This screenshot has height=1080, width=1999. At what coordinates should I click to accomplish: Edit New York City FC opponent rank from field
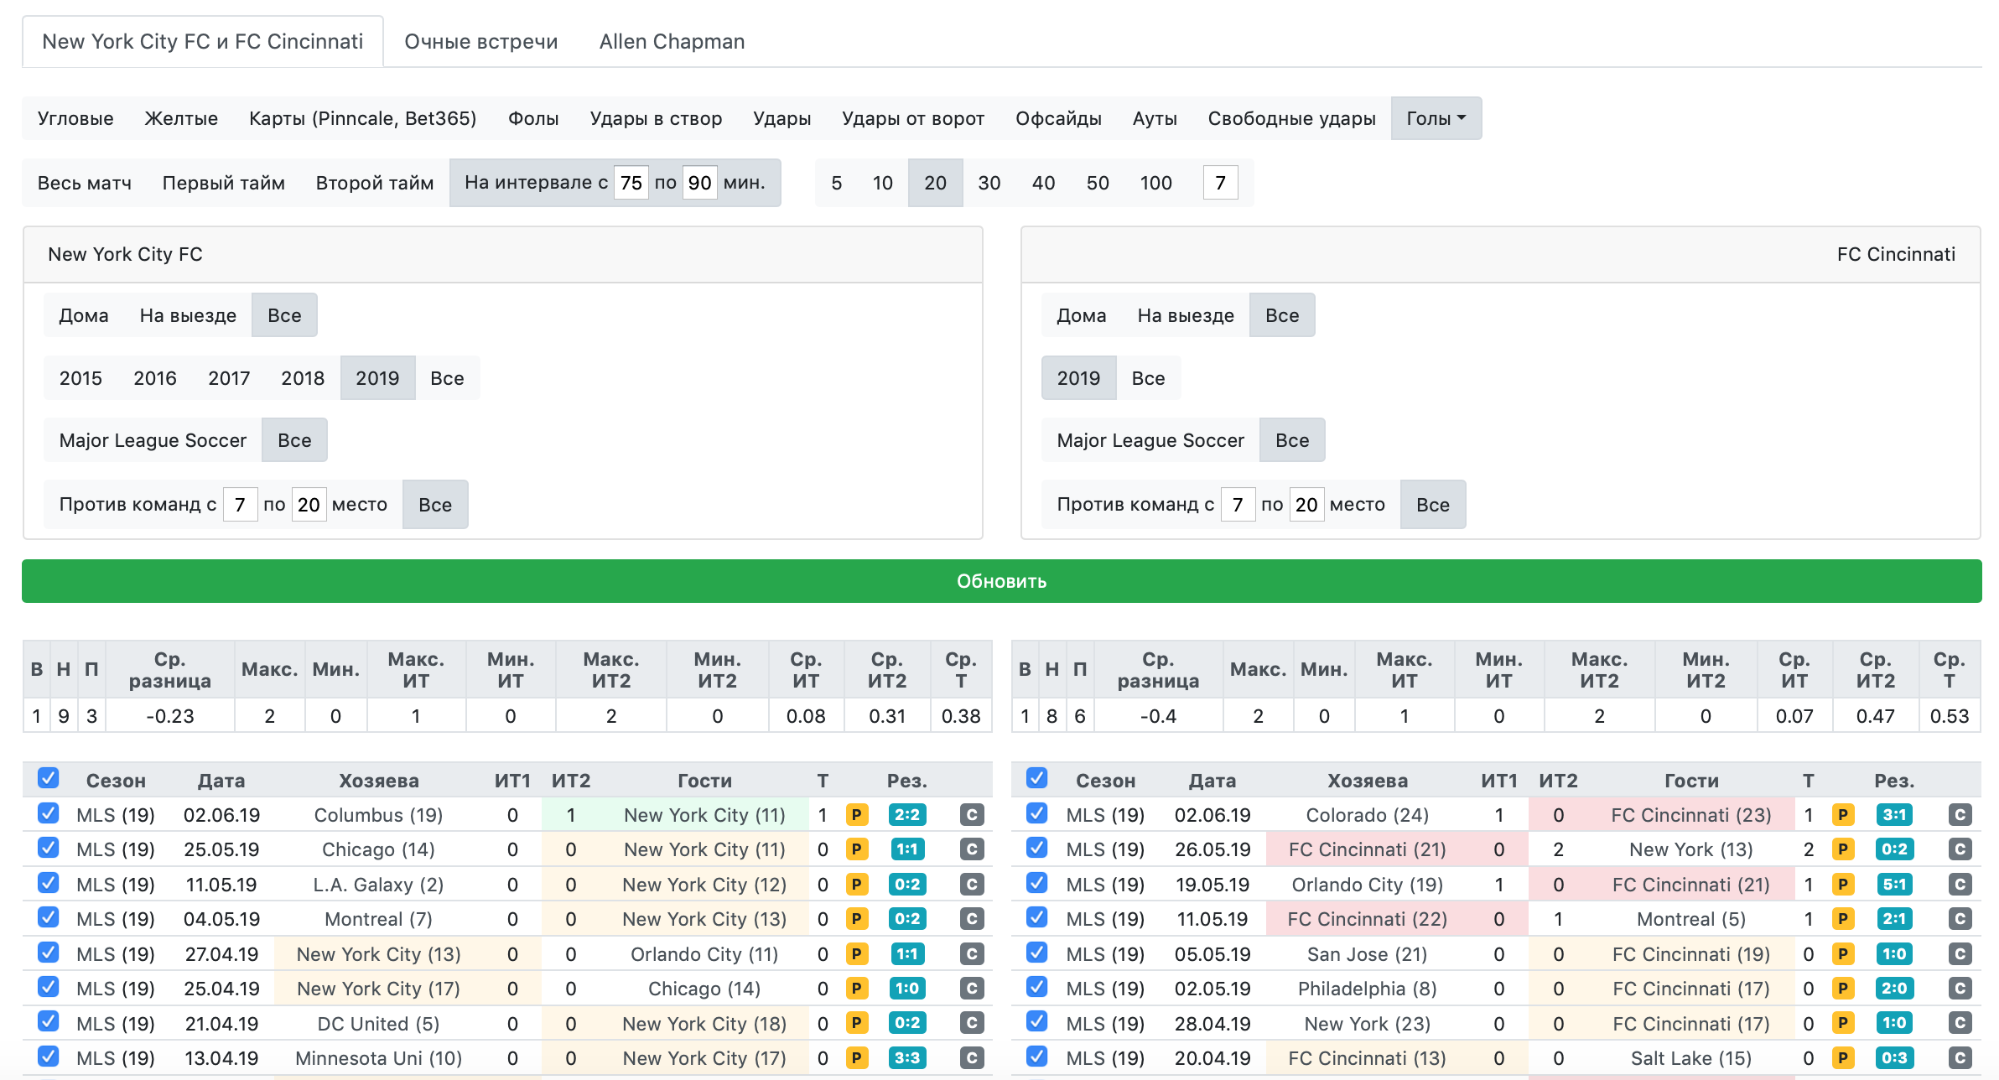(240, 504)
